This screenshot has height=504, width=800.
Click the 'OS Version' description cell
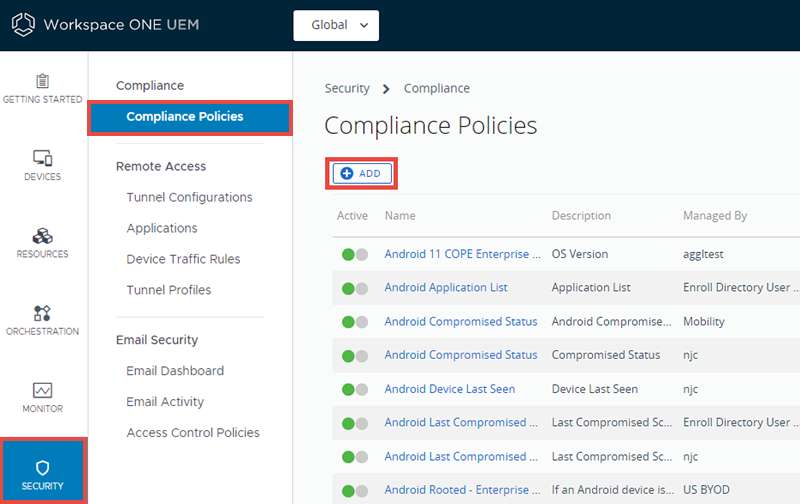click(x=580, y=254)
